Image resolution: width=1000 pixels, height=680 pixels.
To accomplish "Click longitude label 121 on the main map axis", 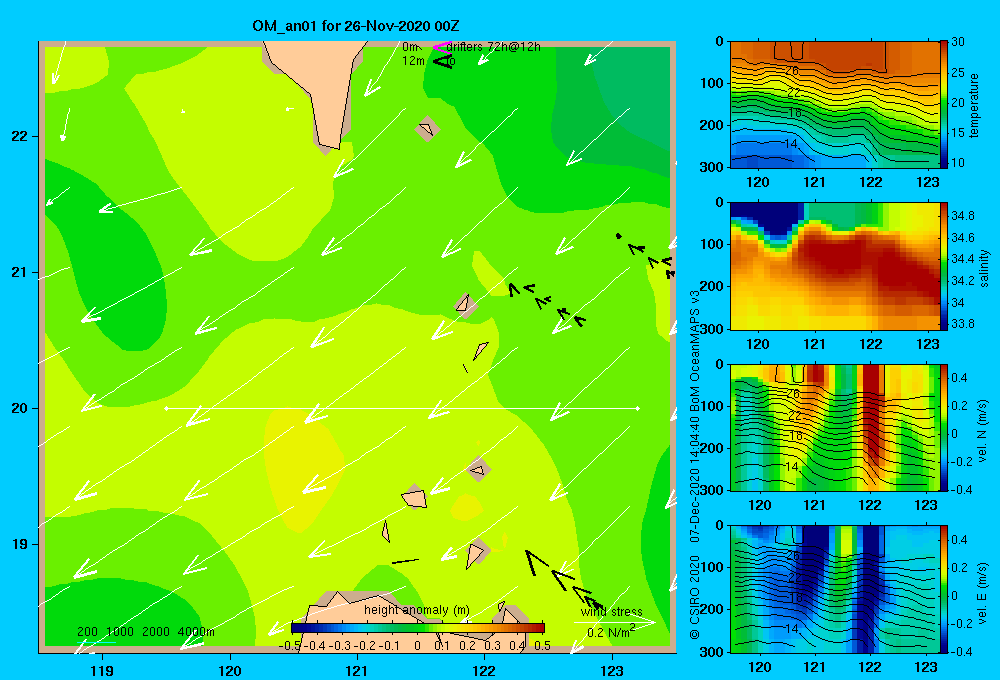I will (357, 670).
